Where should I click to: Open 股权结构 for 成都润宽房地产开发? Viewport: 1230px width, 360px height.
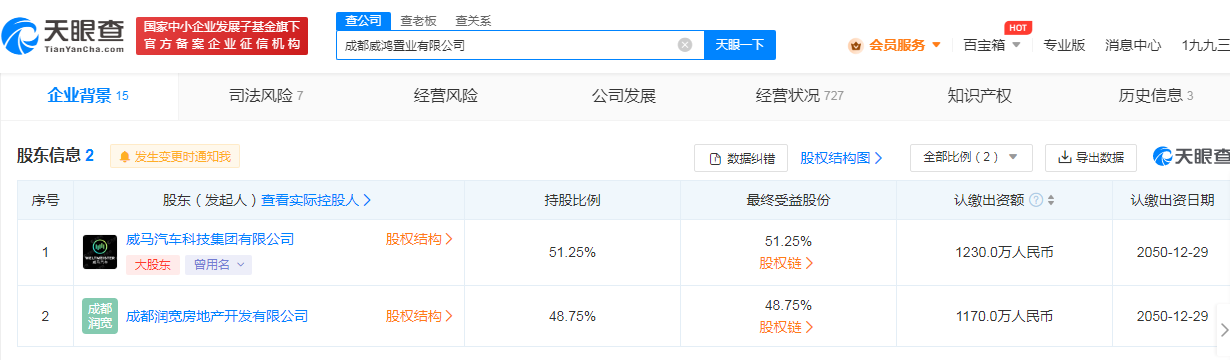419,316
